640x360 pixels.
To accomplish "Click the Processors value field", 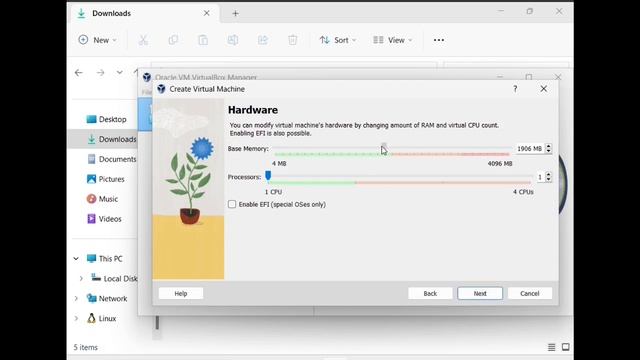I will click(540, 177).
